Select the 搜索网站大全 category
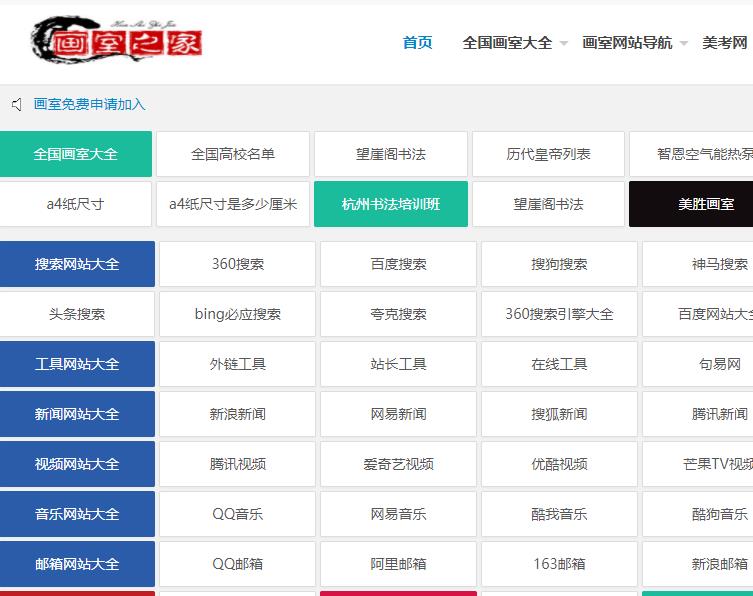This screenshot has height=596, width=753. point(77,264)
